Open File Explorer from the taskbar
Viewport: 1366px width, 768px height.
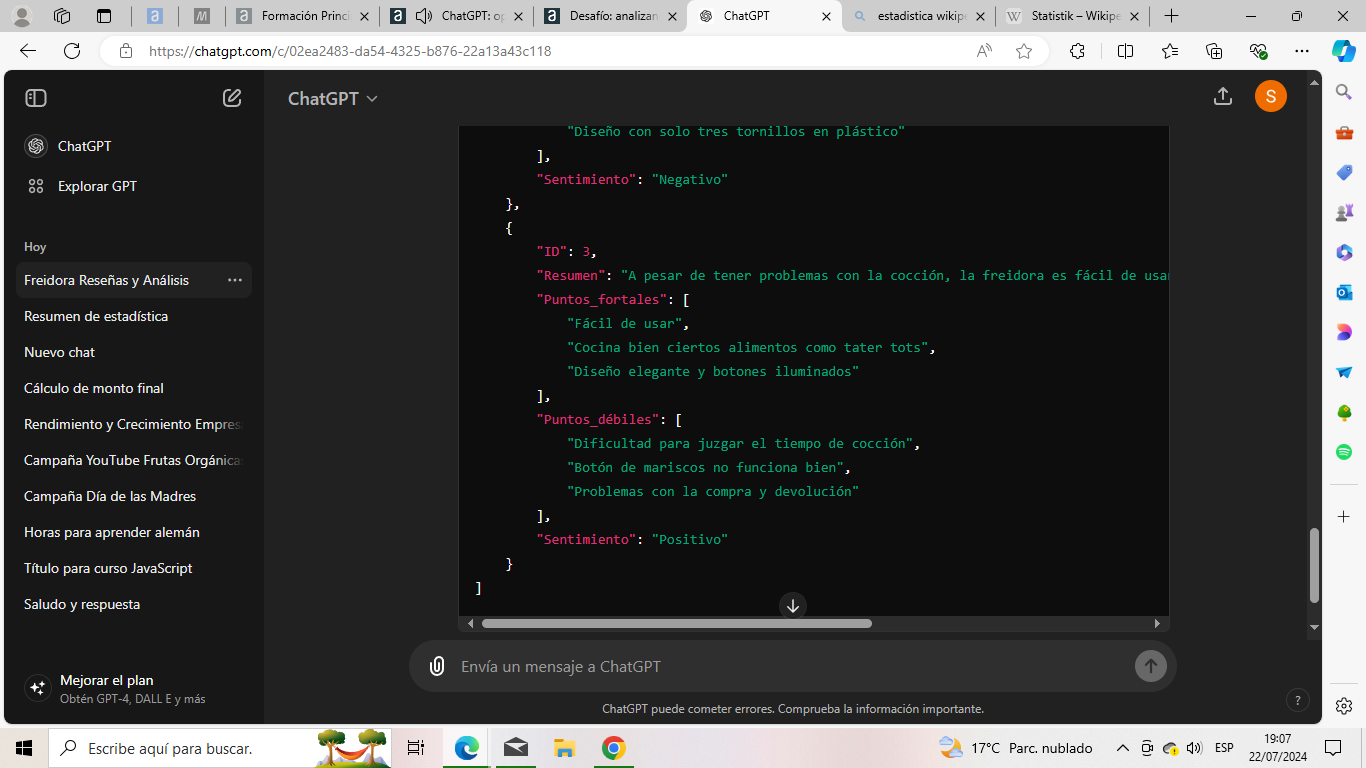pyautogui.click(x=565, y=748)
